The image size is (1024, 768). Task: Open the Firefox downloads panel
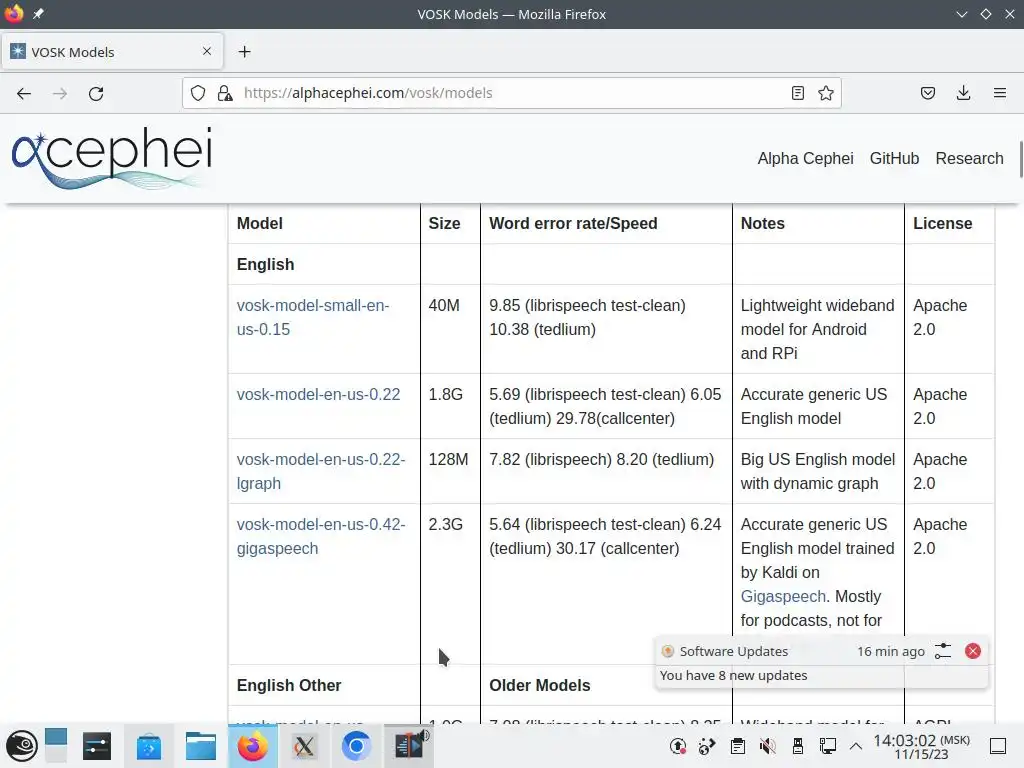tap(963, 93)
